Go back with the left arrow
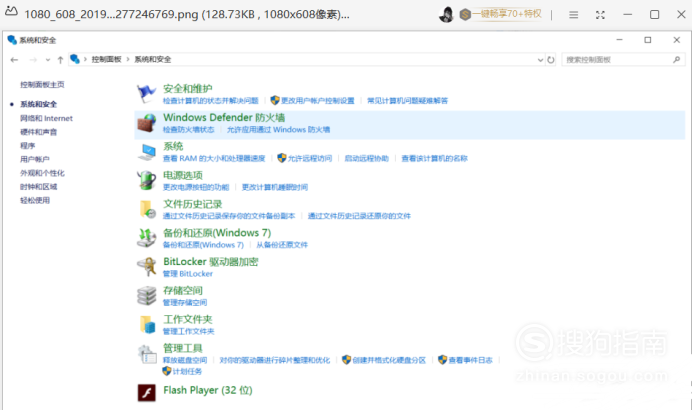This screenshot has width=692, height=410. [14, 60]
